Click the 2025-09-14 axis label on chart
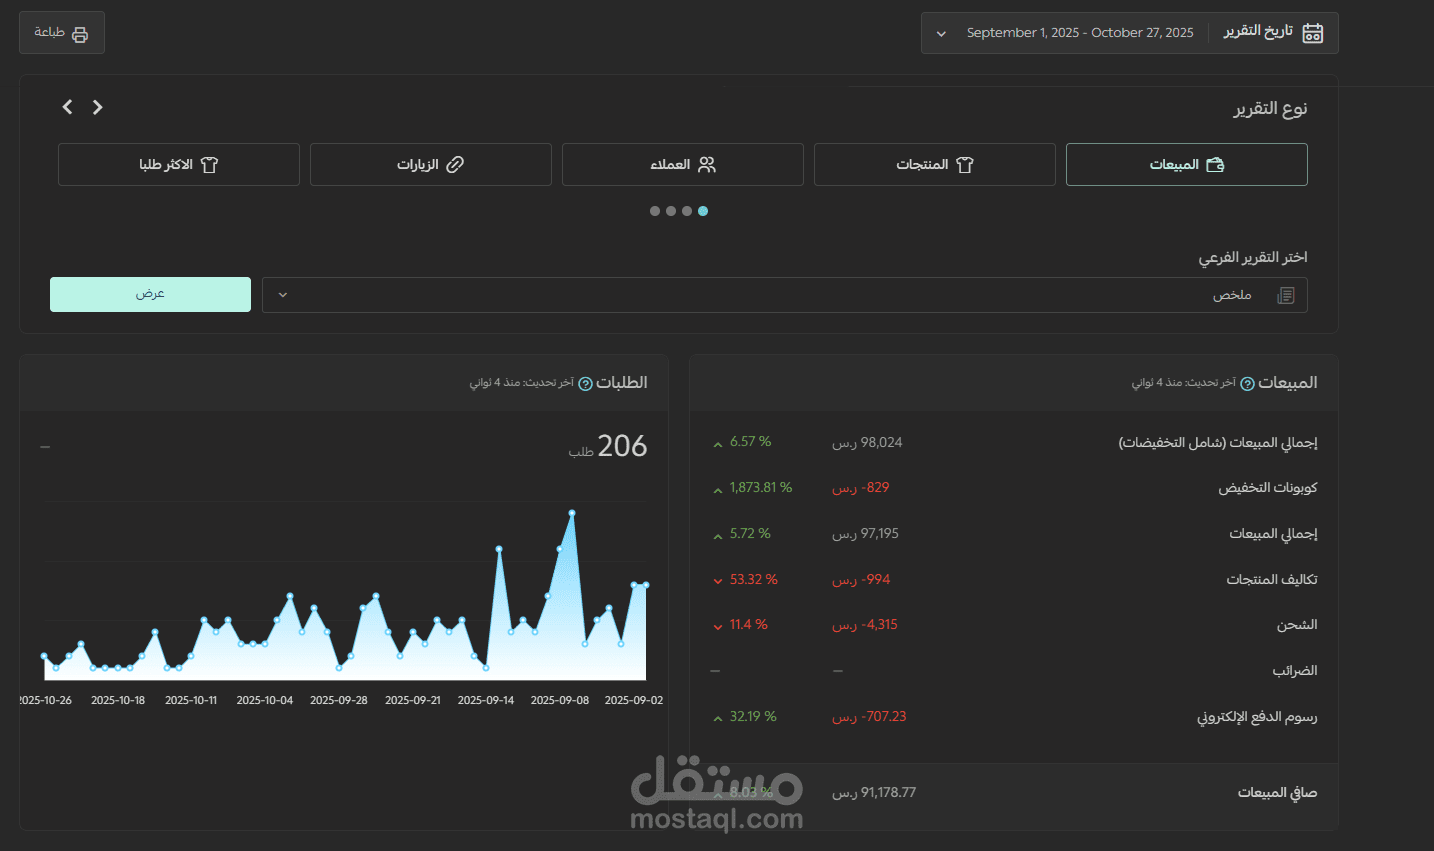 point(486,700)
